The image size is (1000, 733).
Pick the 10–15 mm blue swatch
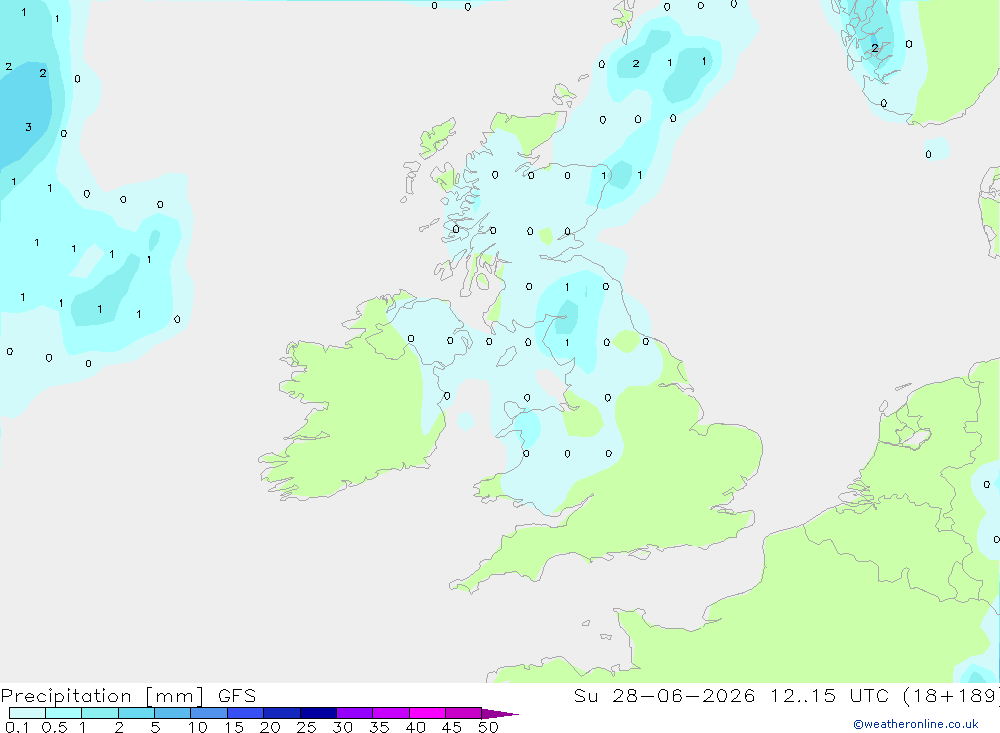[x=209, y=713]
